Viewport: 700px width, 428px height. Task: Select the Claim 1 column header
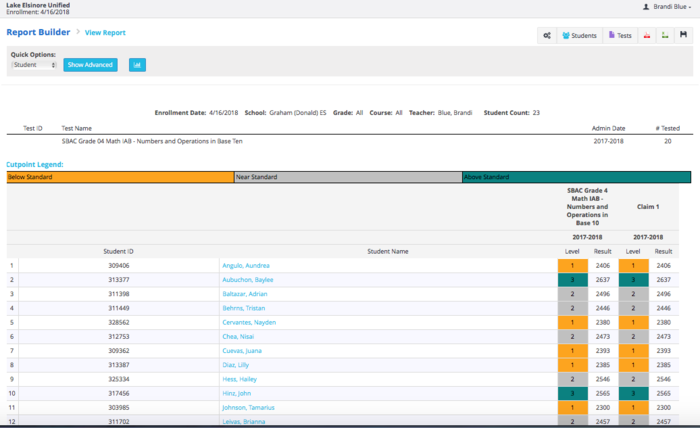tap(647, 208)
